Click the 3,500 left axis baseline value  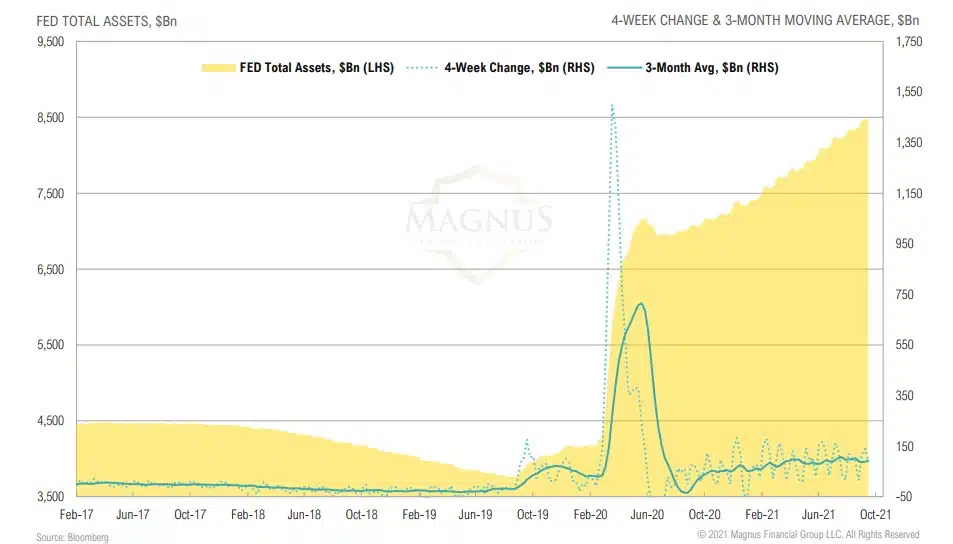click(x=50, y=496)
